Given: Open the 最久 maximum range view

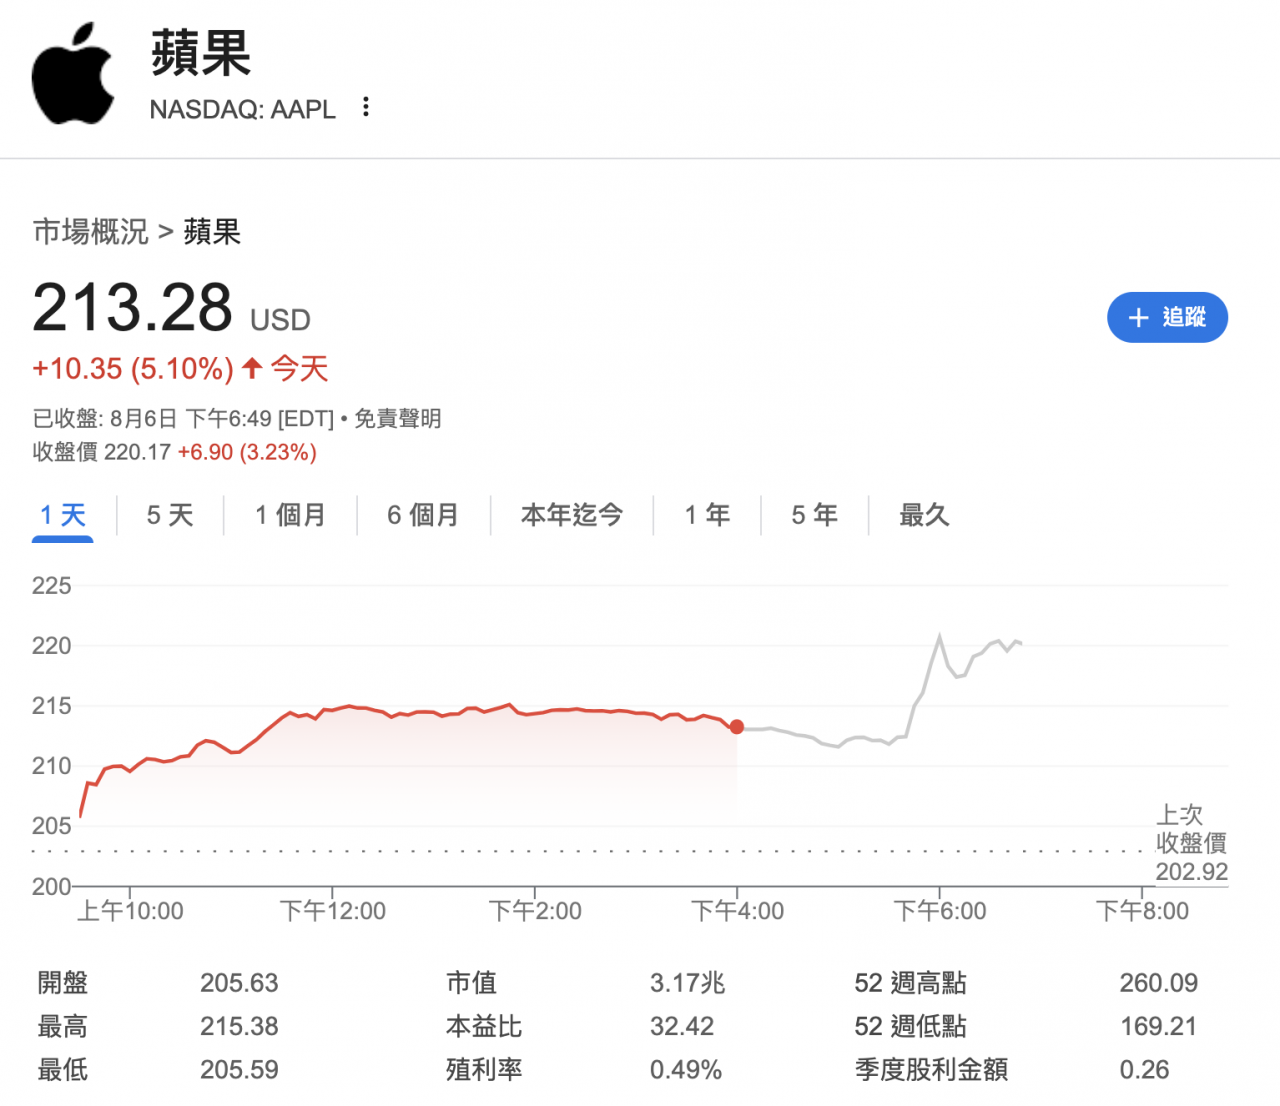Looking at the screenshot, I should tap(923, 514).
